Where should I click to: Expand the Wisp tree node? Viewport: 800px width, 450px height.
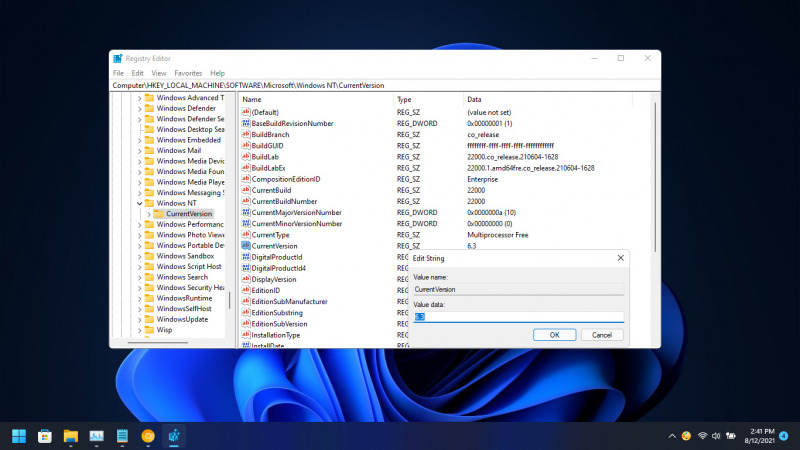[139, 330]
